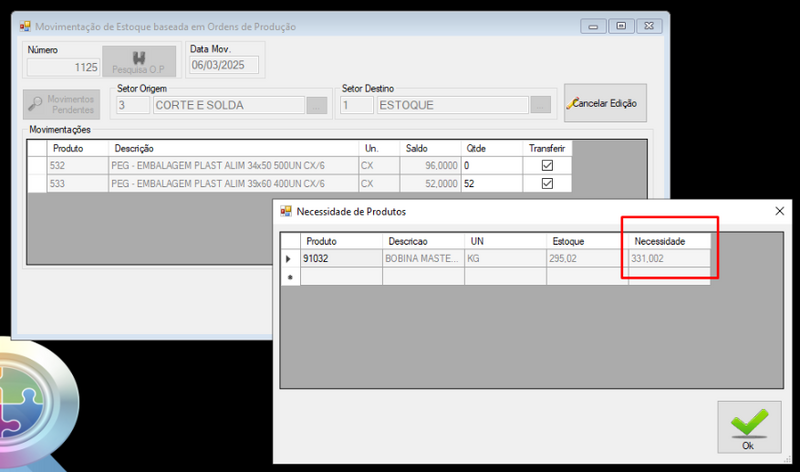
Task: Select Saldo cell 96,0000
Action: point(430,166)
